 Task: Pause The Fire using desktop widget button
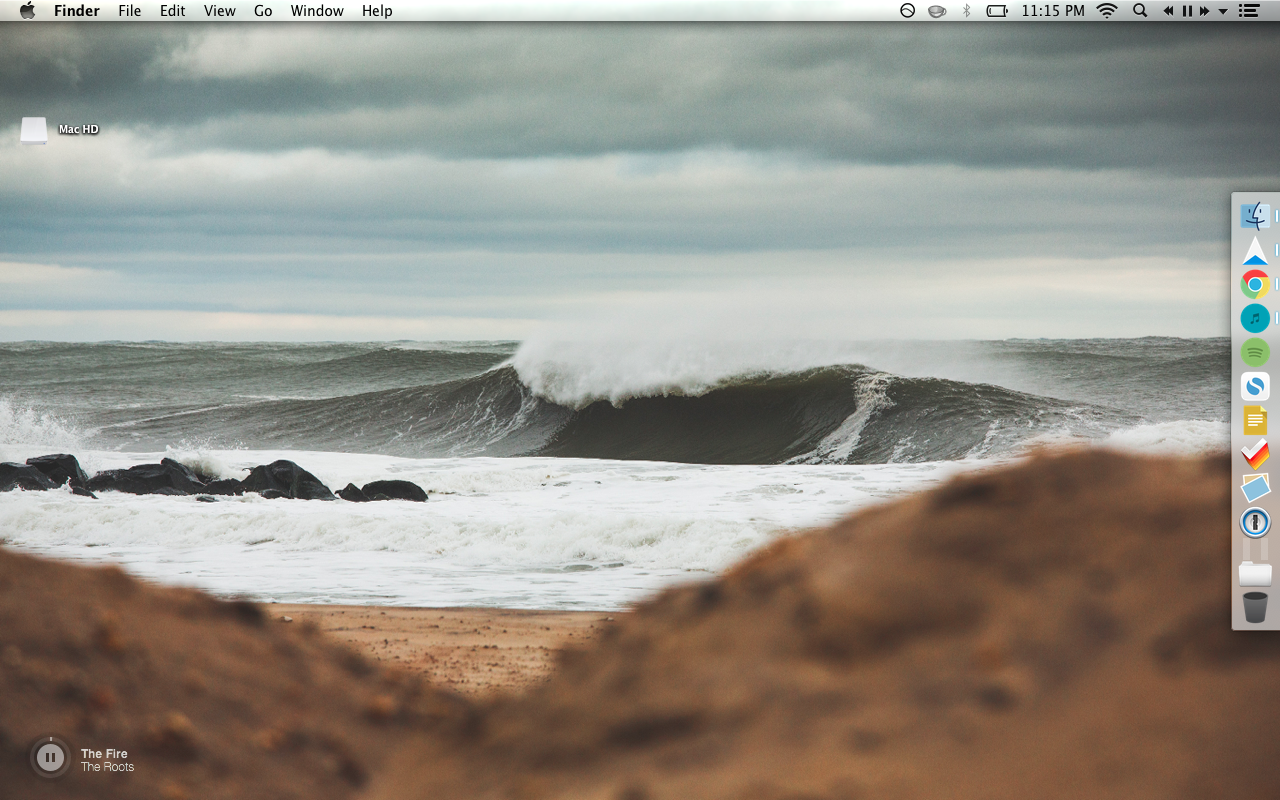(x=50, y=758)
